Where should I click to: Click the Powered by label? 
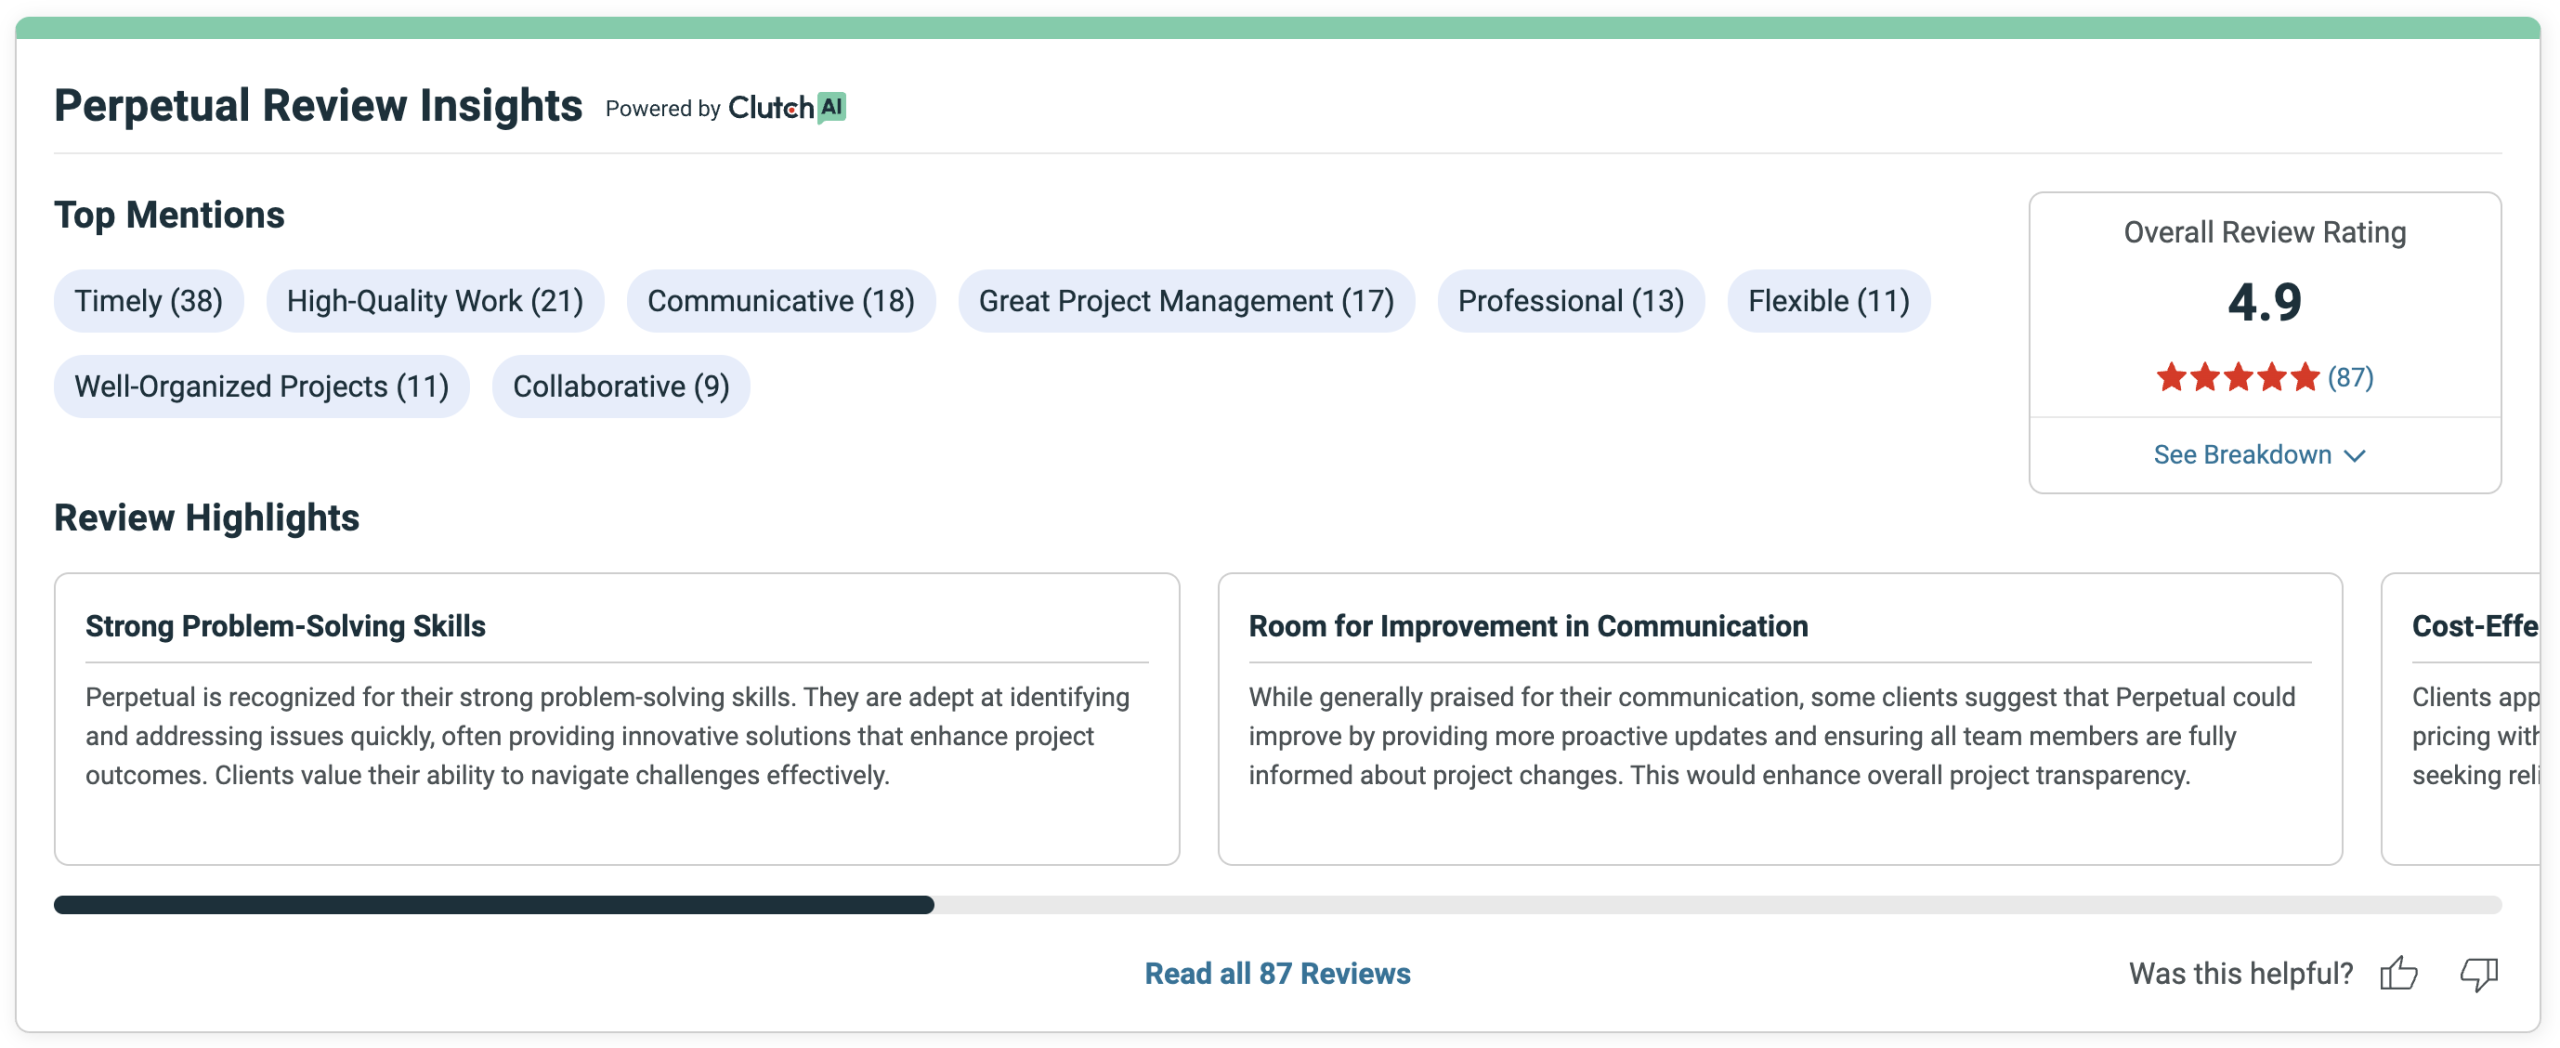pyautogui.click(x=663, y=108)
